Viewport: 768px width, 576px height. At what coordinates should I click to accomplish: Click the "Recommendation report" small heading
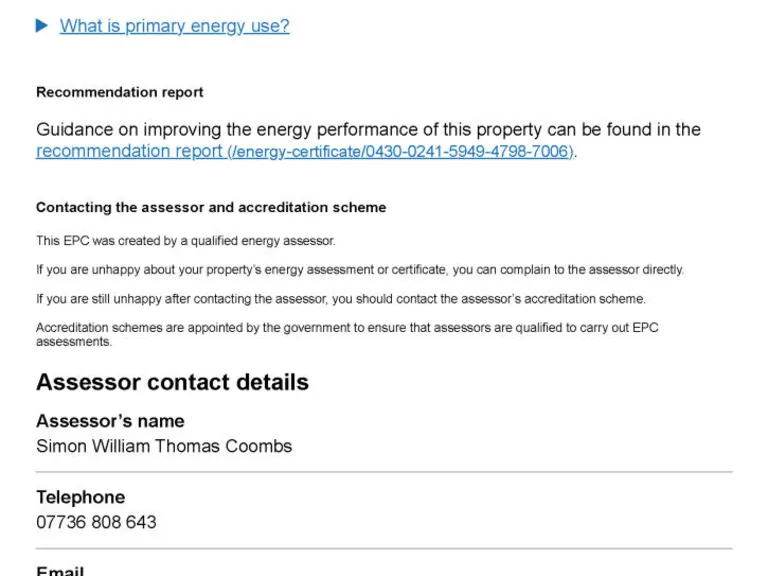[120, 92]
